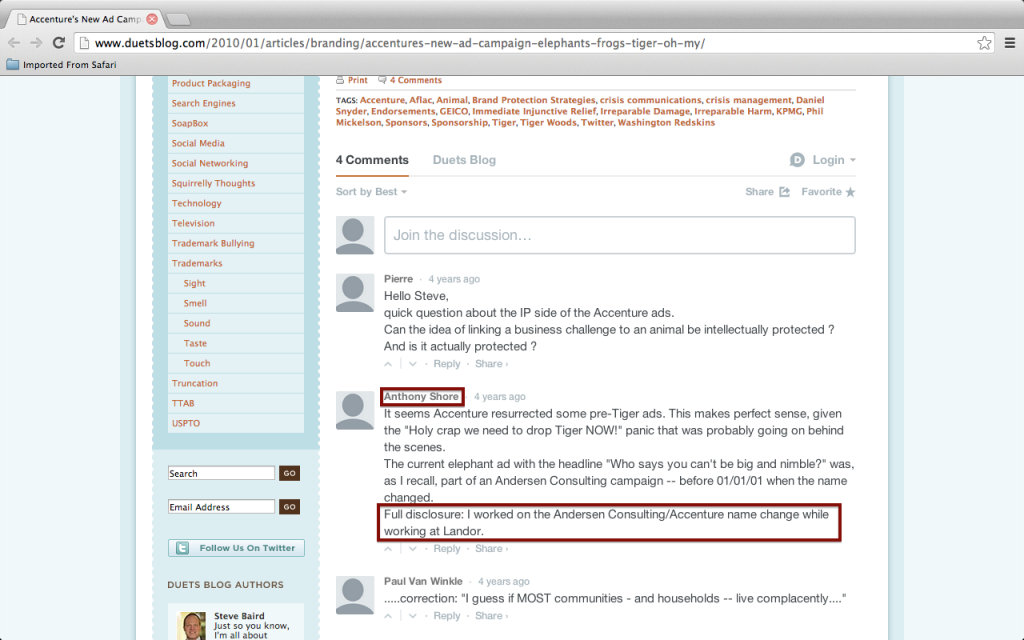Click the address bar URL field
This screenshot has width=1024, height=640.
pos(534,43)
